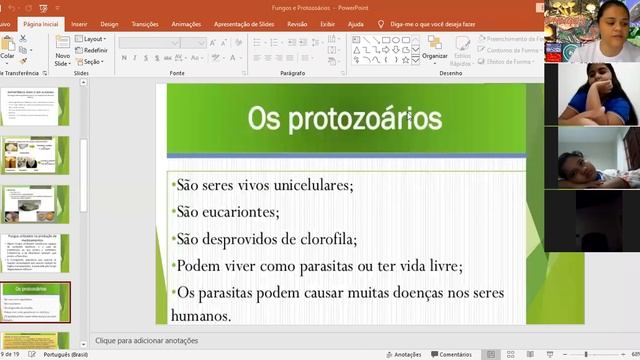640x360 pixels.
Task: Click Diga-me o que você deseja fazer
Action: [433, 24]
